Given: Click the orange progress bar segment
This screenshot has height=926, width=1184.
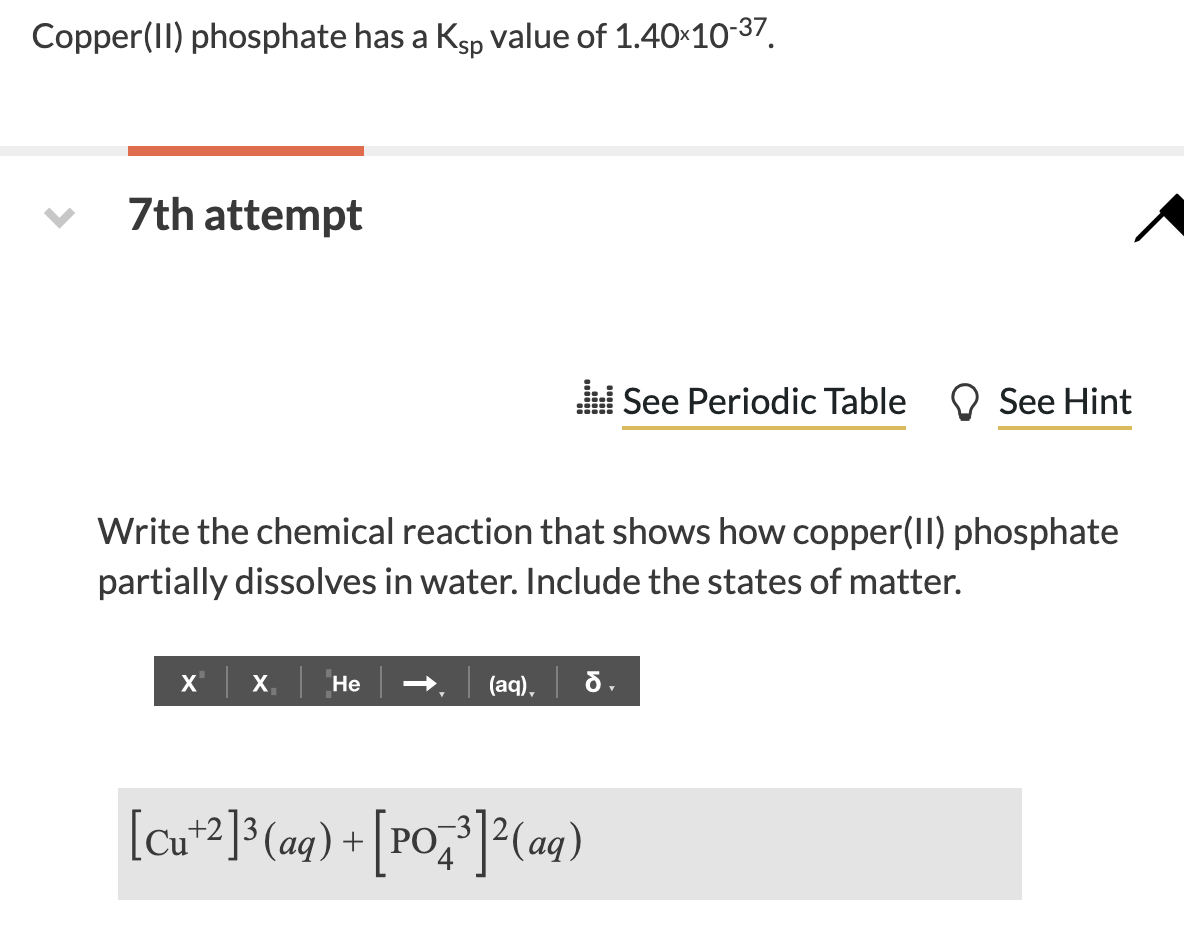Looking at the screenshot, I should click(245, 149).
